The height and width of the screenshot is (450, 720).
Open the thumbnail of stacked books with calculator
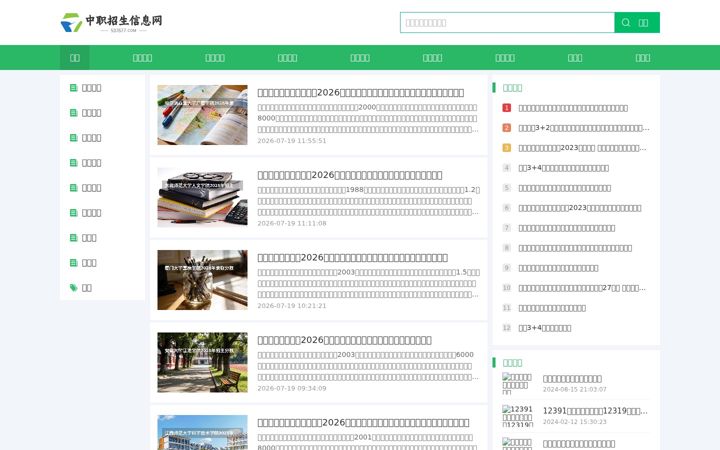coord(202,197)
